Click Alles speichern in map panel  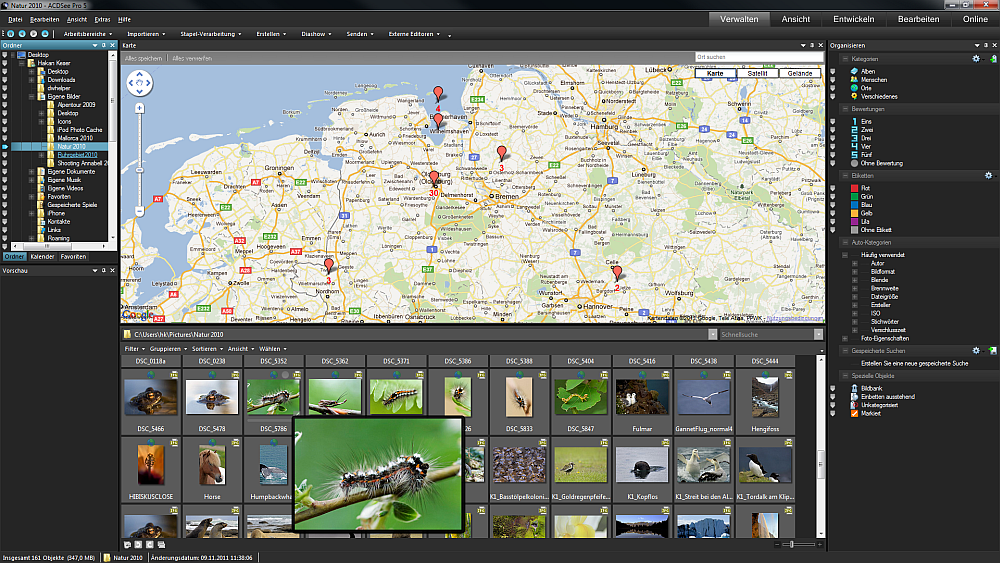point(144,58)
